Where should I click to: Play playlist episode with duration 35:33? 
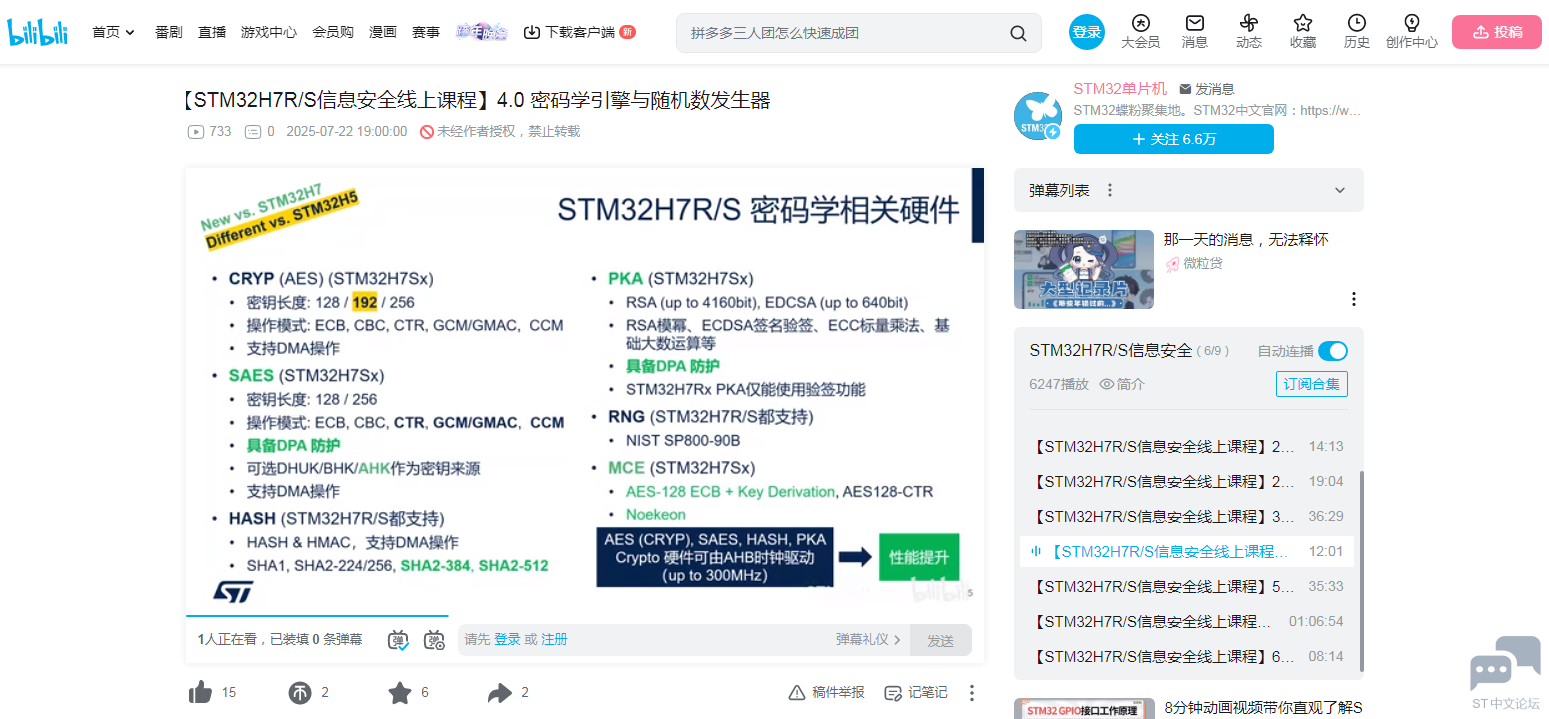click(1189, 586)
